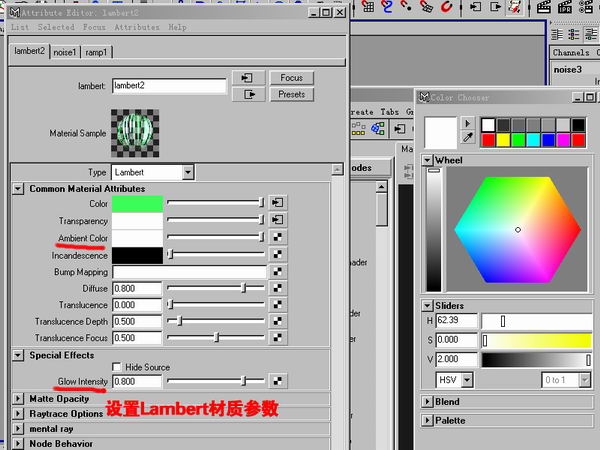Click the clapperboard render icon in the top toolbar

pos(543,7)
